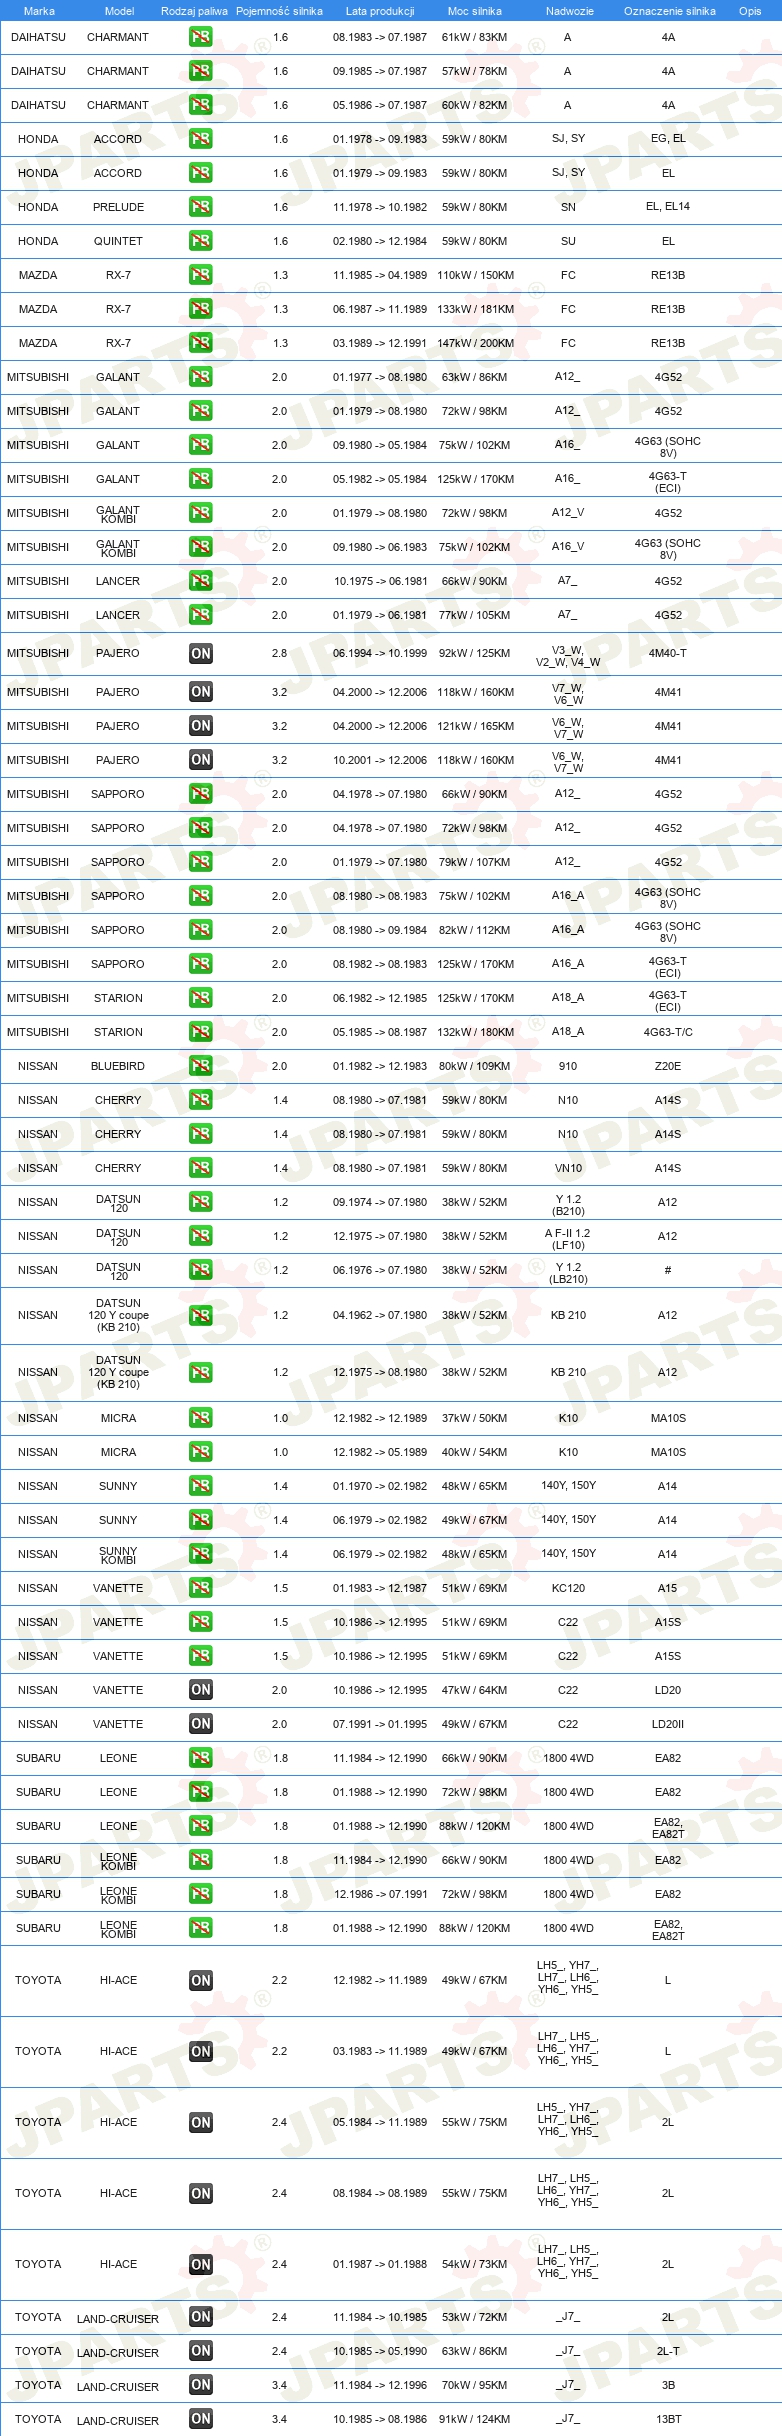Click diesel ON icon in Land-Cruiser 13BT row
The image size is (782, 2436).
201,2419
